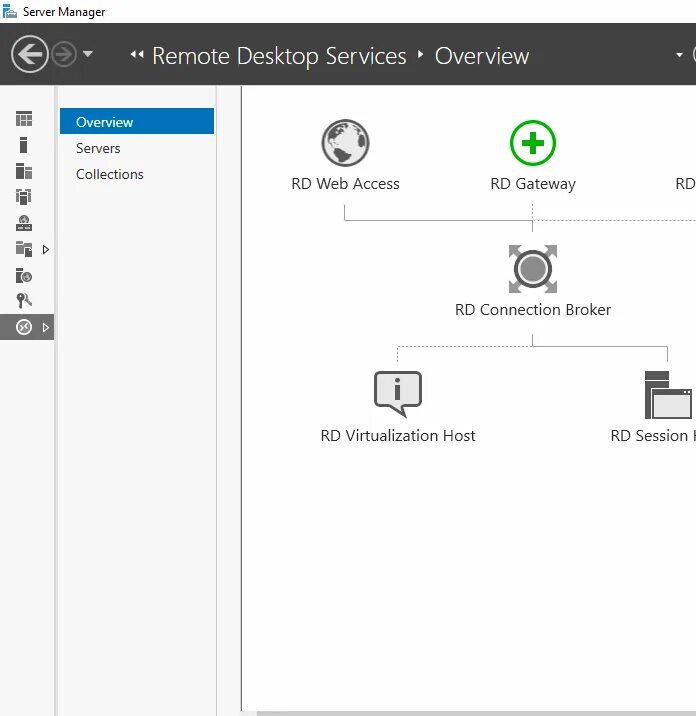696x716 pixels.
Task: Click Remote Desktop Services in the breadcrumb
Action: point(279,56)
